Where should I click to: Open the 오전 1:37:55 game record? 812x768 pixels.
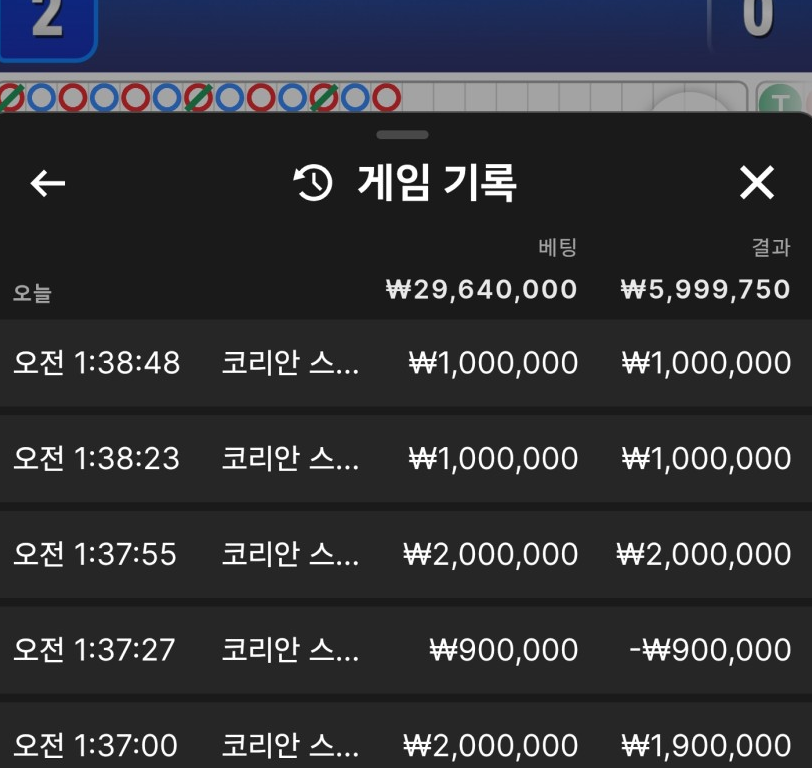[x=406, y=554]
